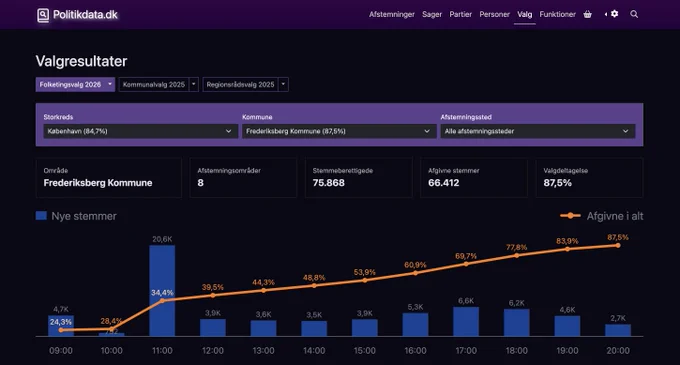Click the 09:00 bar labeled 4,7K

click(x=61, y=326)
